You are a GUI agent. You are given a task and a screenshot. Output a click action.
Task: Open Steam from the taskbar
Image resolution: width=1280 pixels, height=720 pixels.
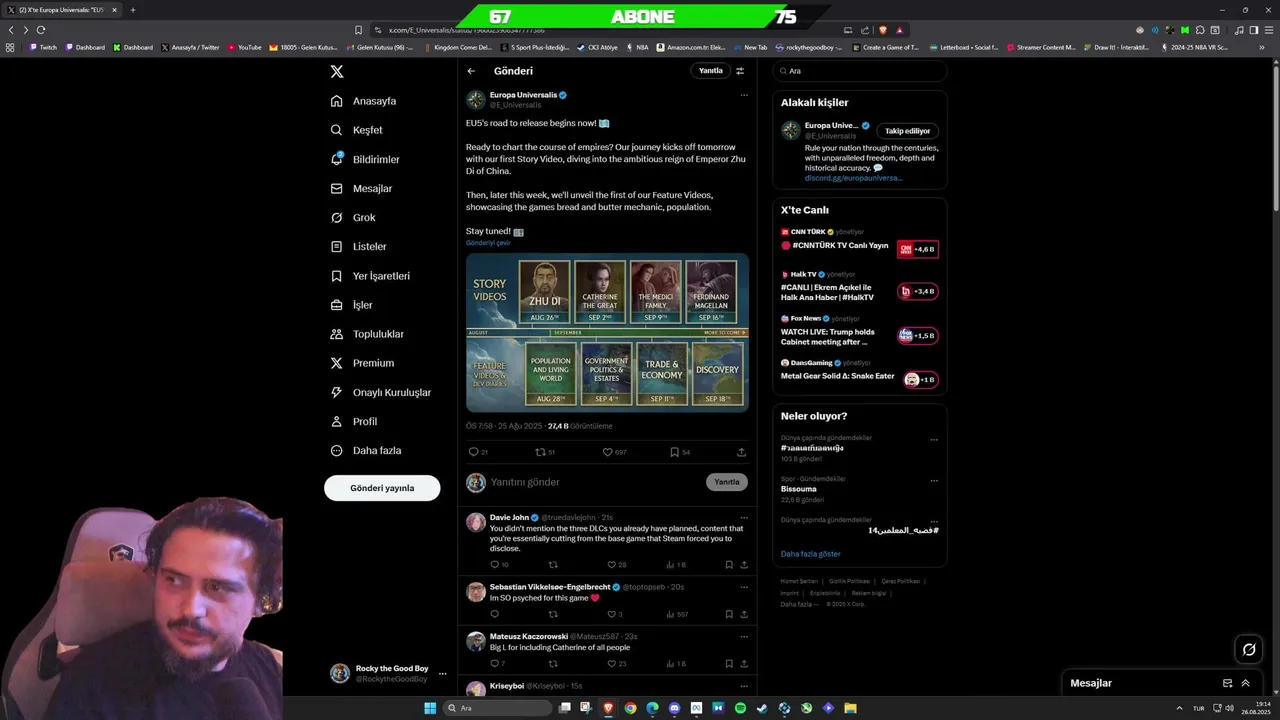pyautogui.click(x=762, y=708)
